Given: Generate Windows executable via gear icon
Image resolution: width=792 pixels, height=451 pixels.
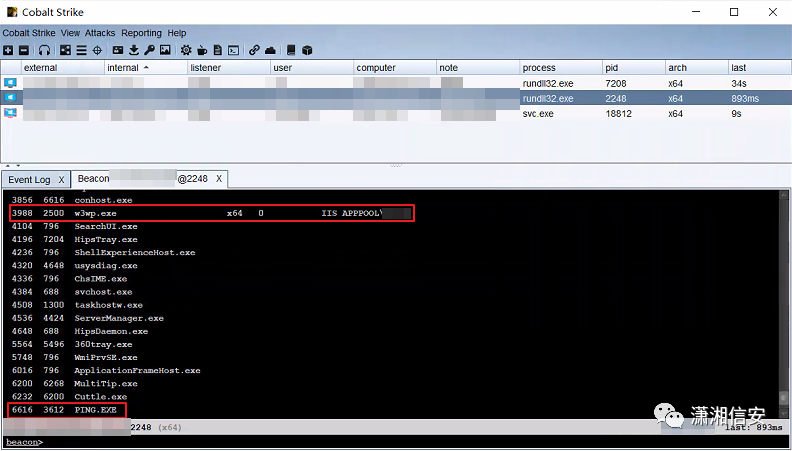Looking at the screenshot, I should (x=186, y=50).
